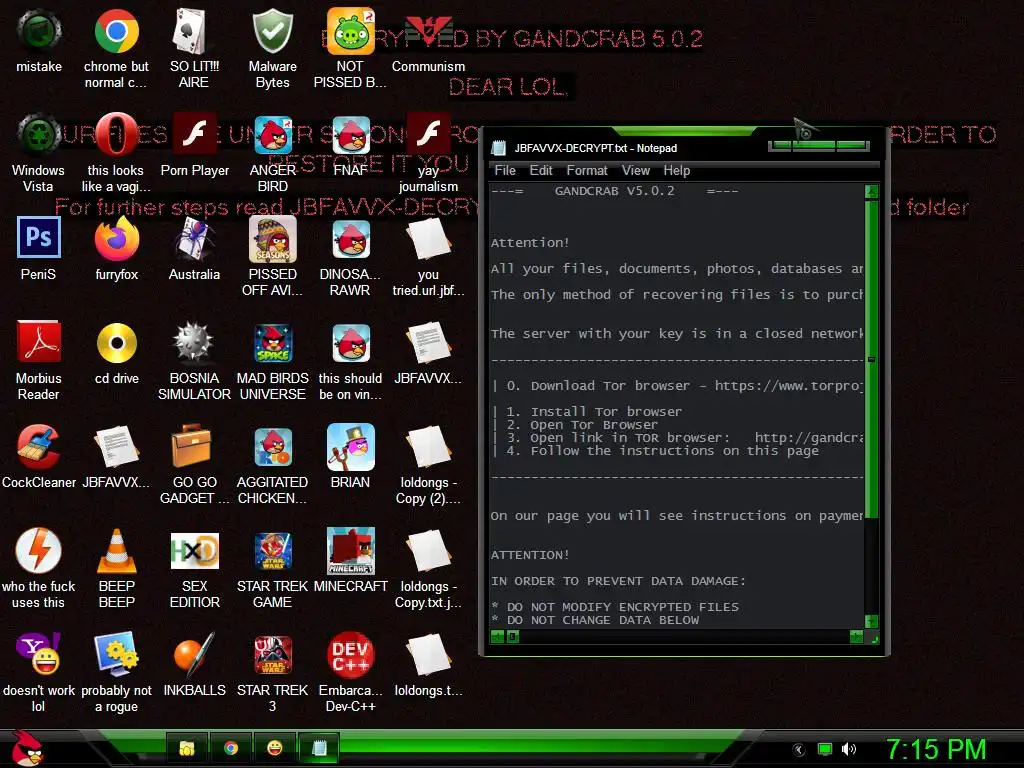Viewport: 1024px width, 768px height.
Task: Open the 'loldongs.t...' file icon
Action: click(428, 654)
